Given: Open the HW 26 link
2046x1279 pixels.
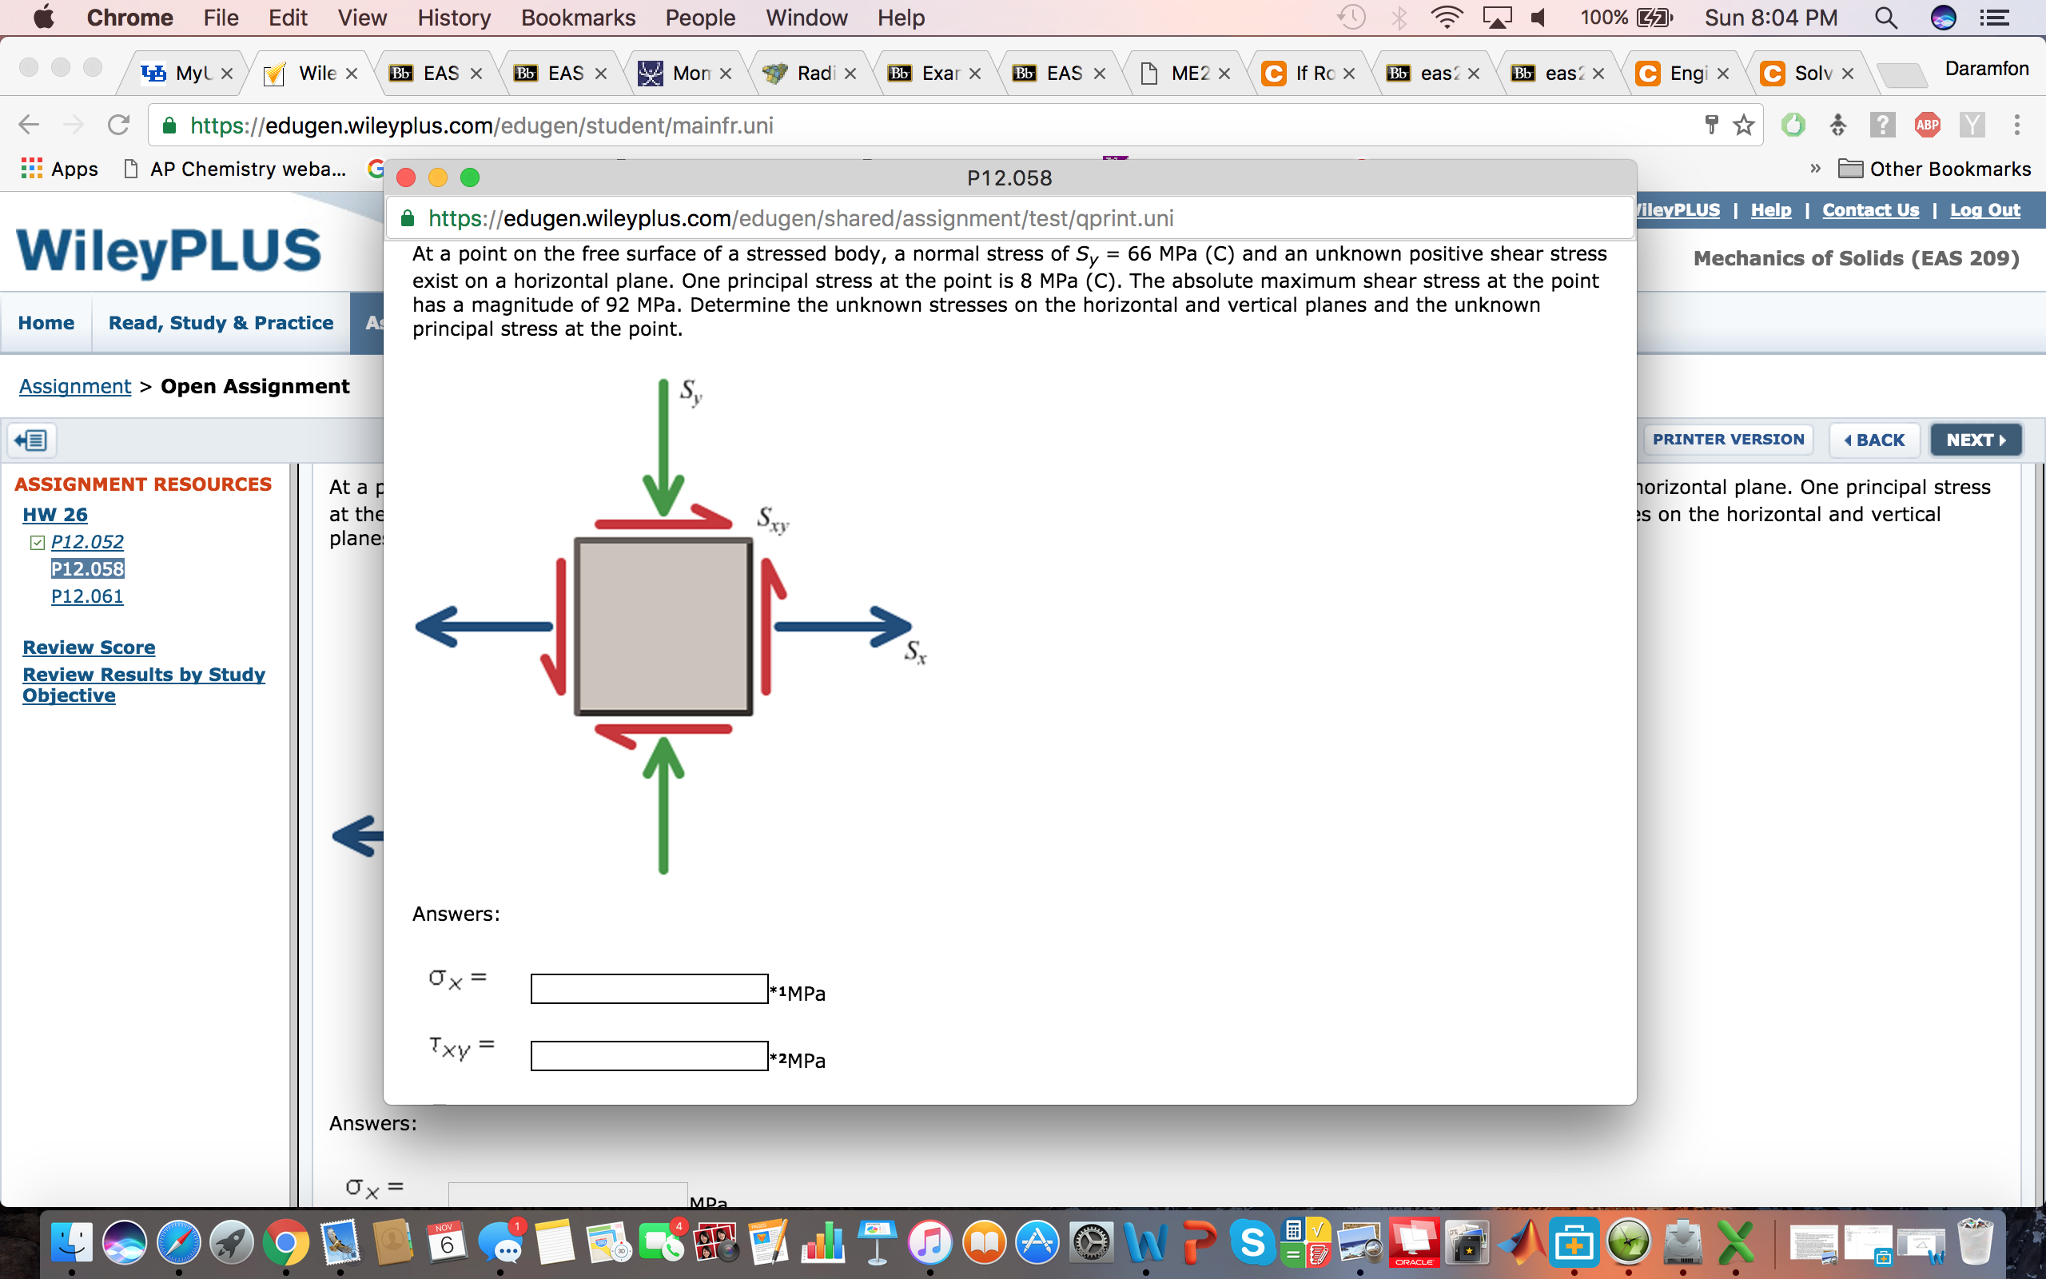Looking at the screenshot, I should [x=55, y=514].
